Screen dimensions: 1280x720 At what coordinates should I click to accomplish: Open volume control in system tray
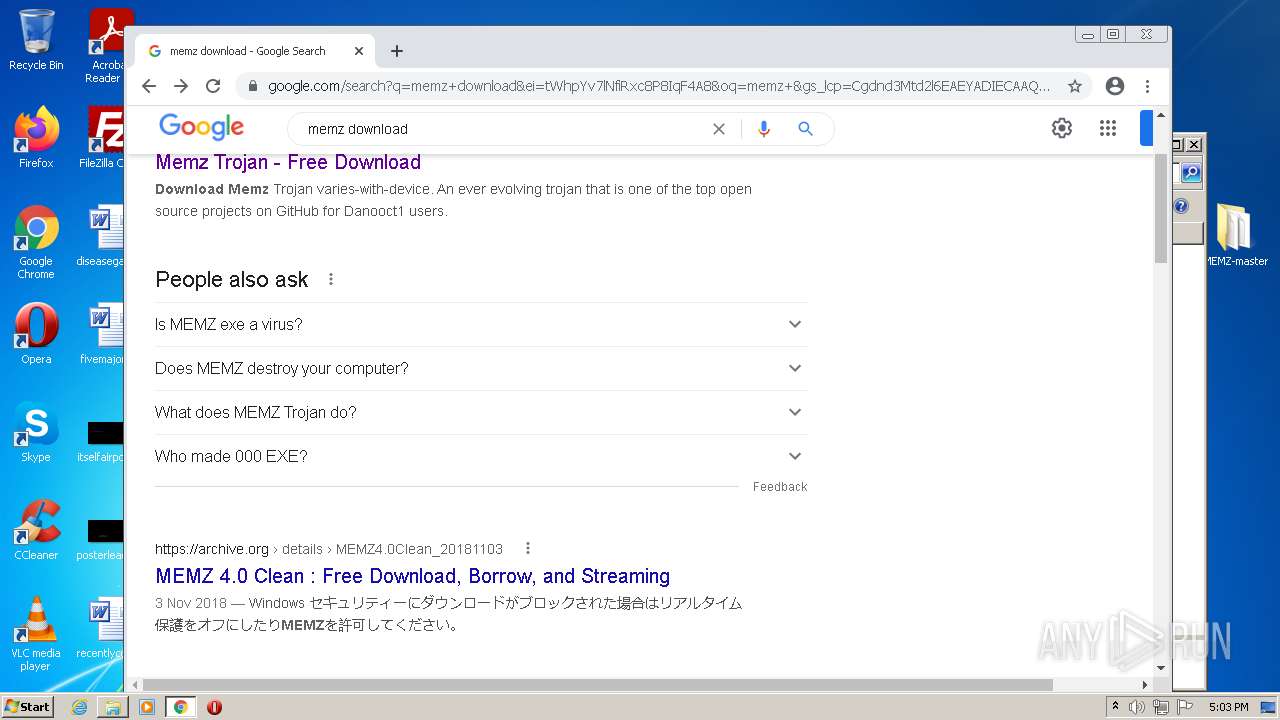(1137, 707)
